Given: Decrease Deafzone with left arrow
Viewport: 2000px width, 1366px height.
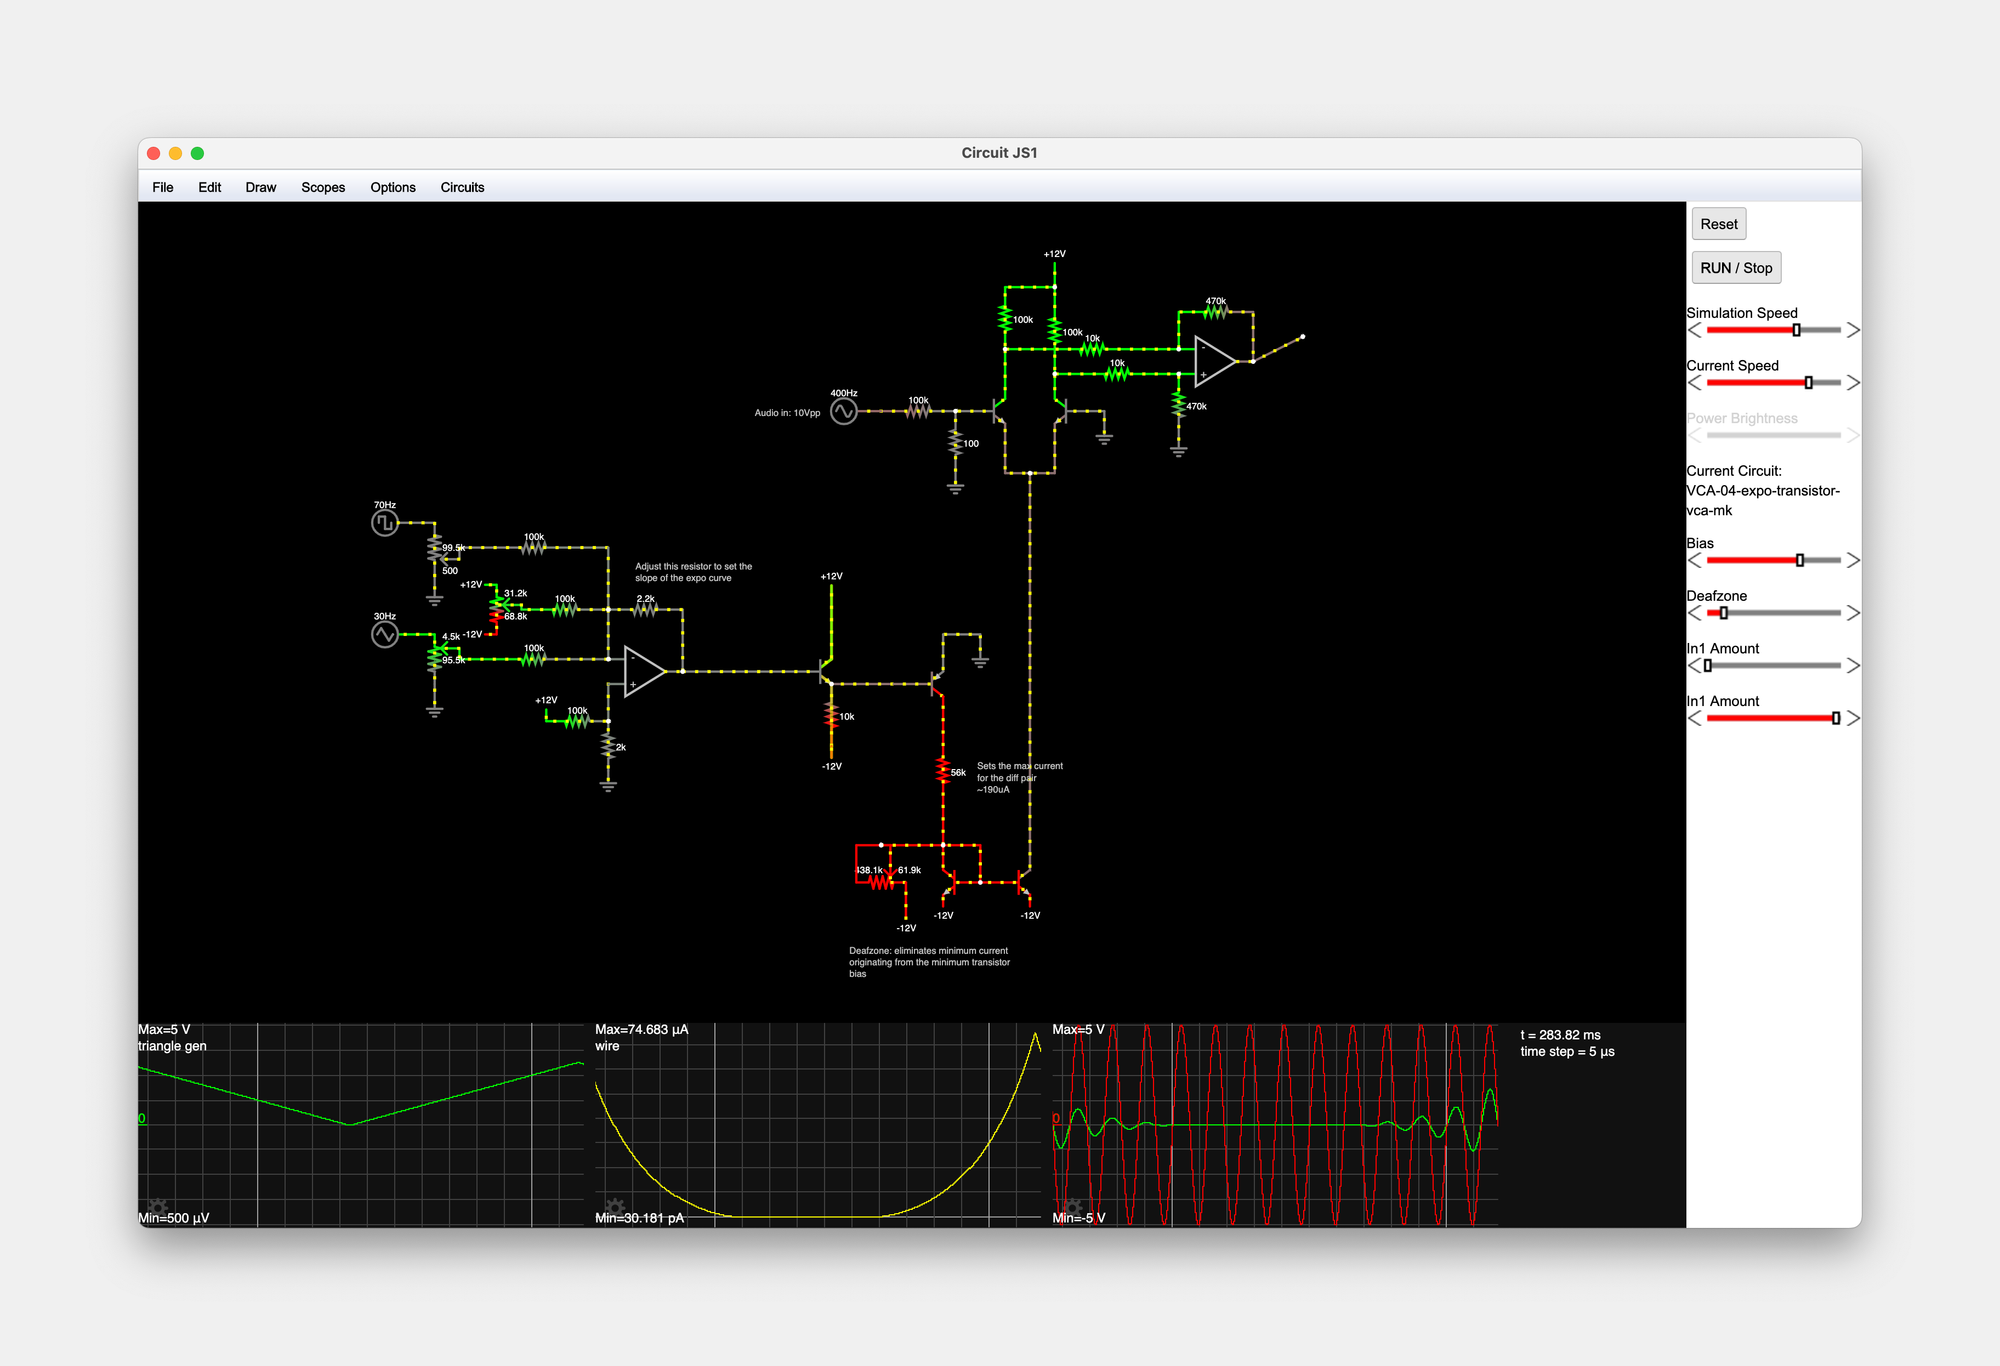Looking at the screenshot, I should [x=1694, y=613].
